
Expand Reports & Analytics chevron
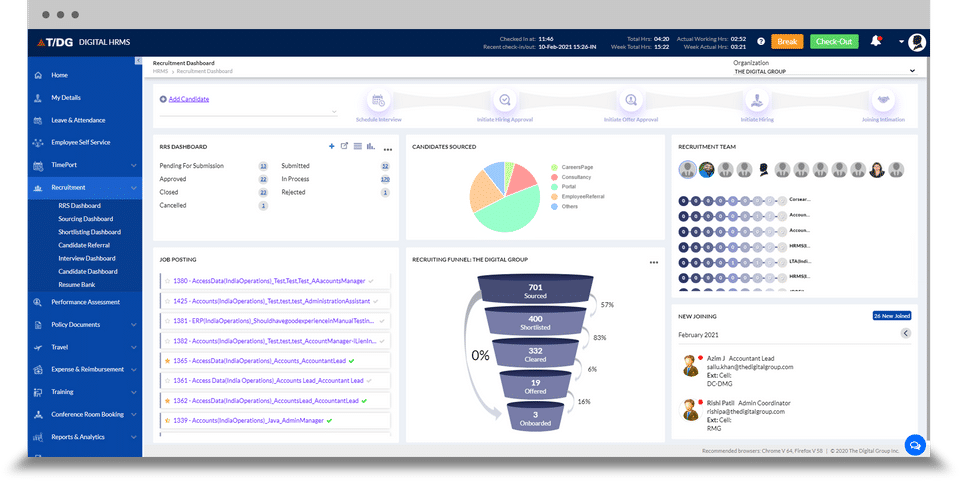click(133, 438)
